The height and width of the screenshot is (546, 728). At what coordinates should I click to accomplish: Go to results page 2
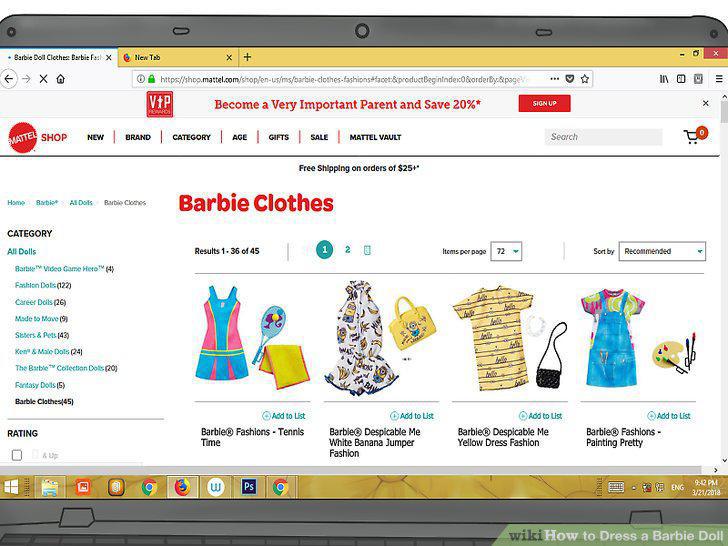[x=347, y=250]
